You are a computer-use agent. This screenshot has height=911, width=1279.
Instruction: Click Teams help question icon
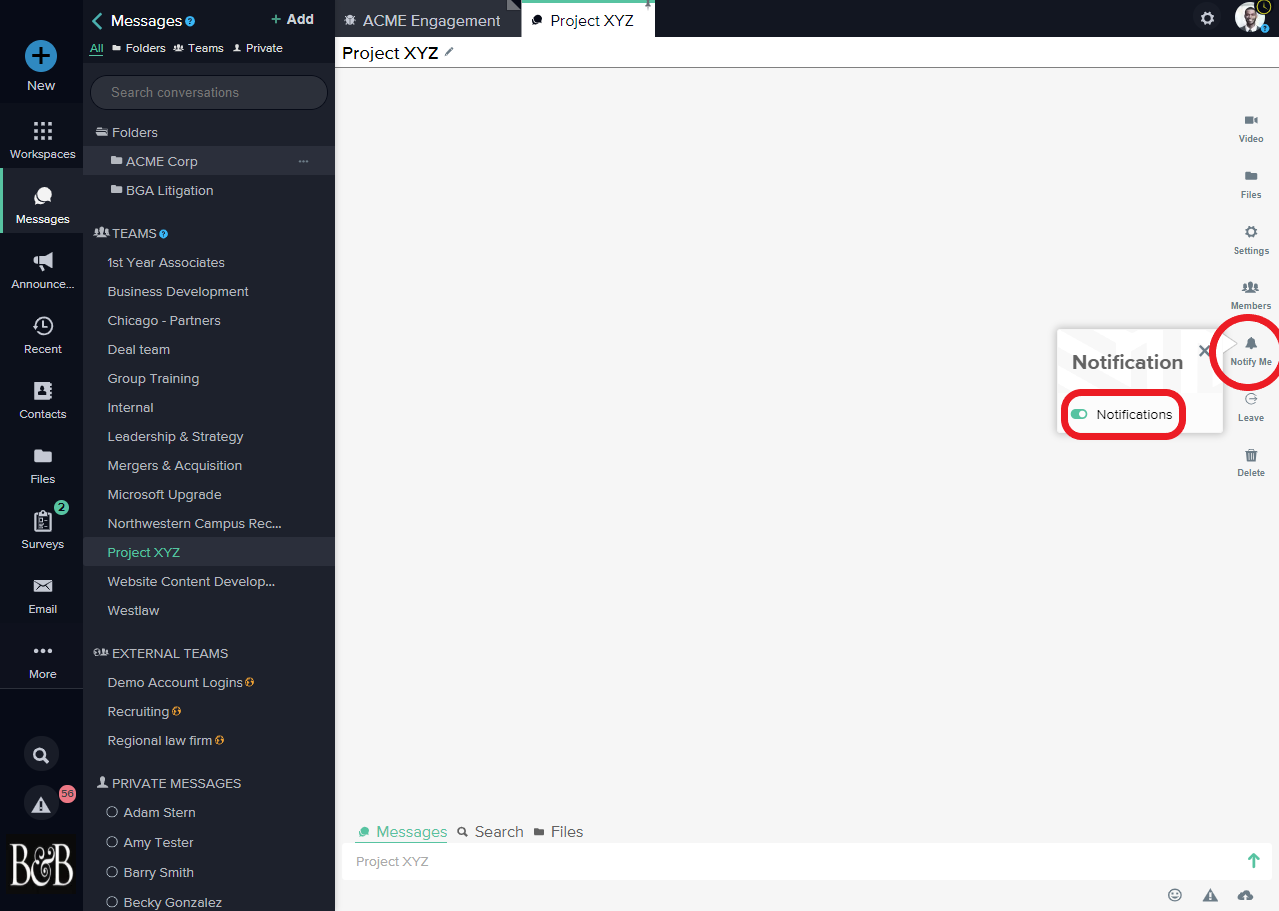coord(164,234)
